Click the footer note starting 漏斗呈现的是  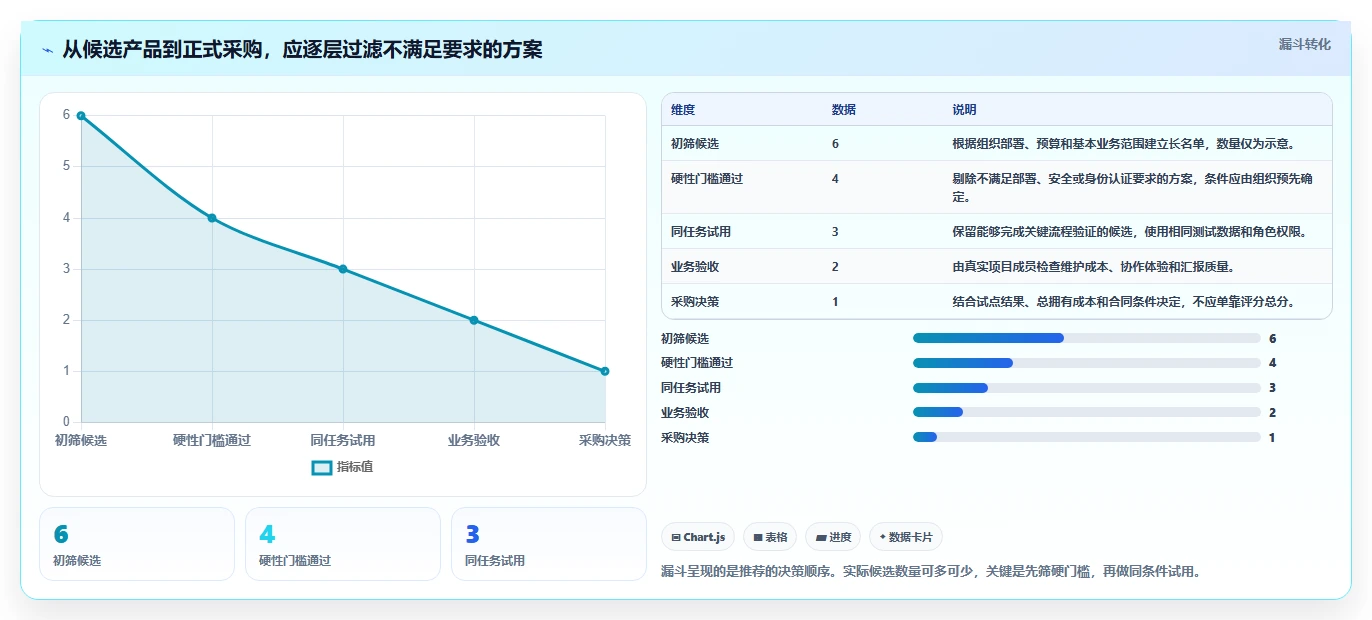click(931, 572)
